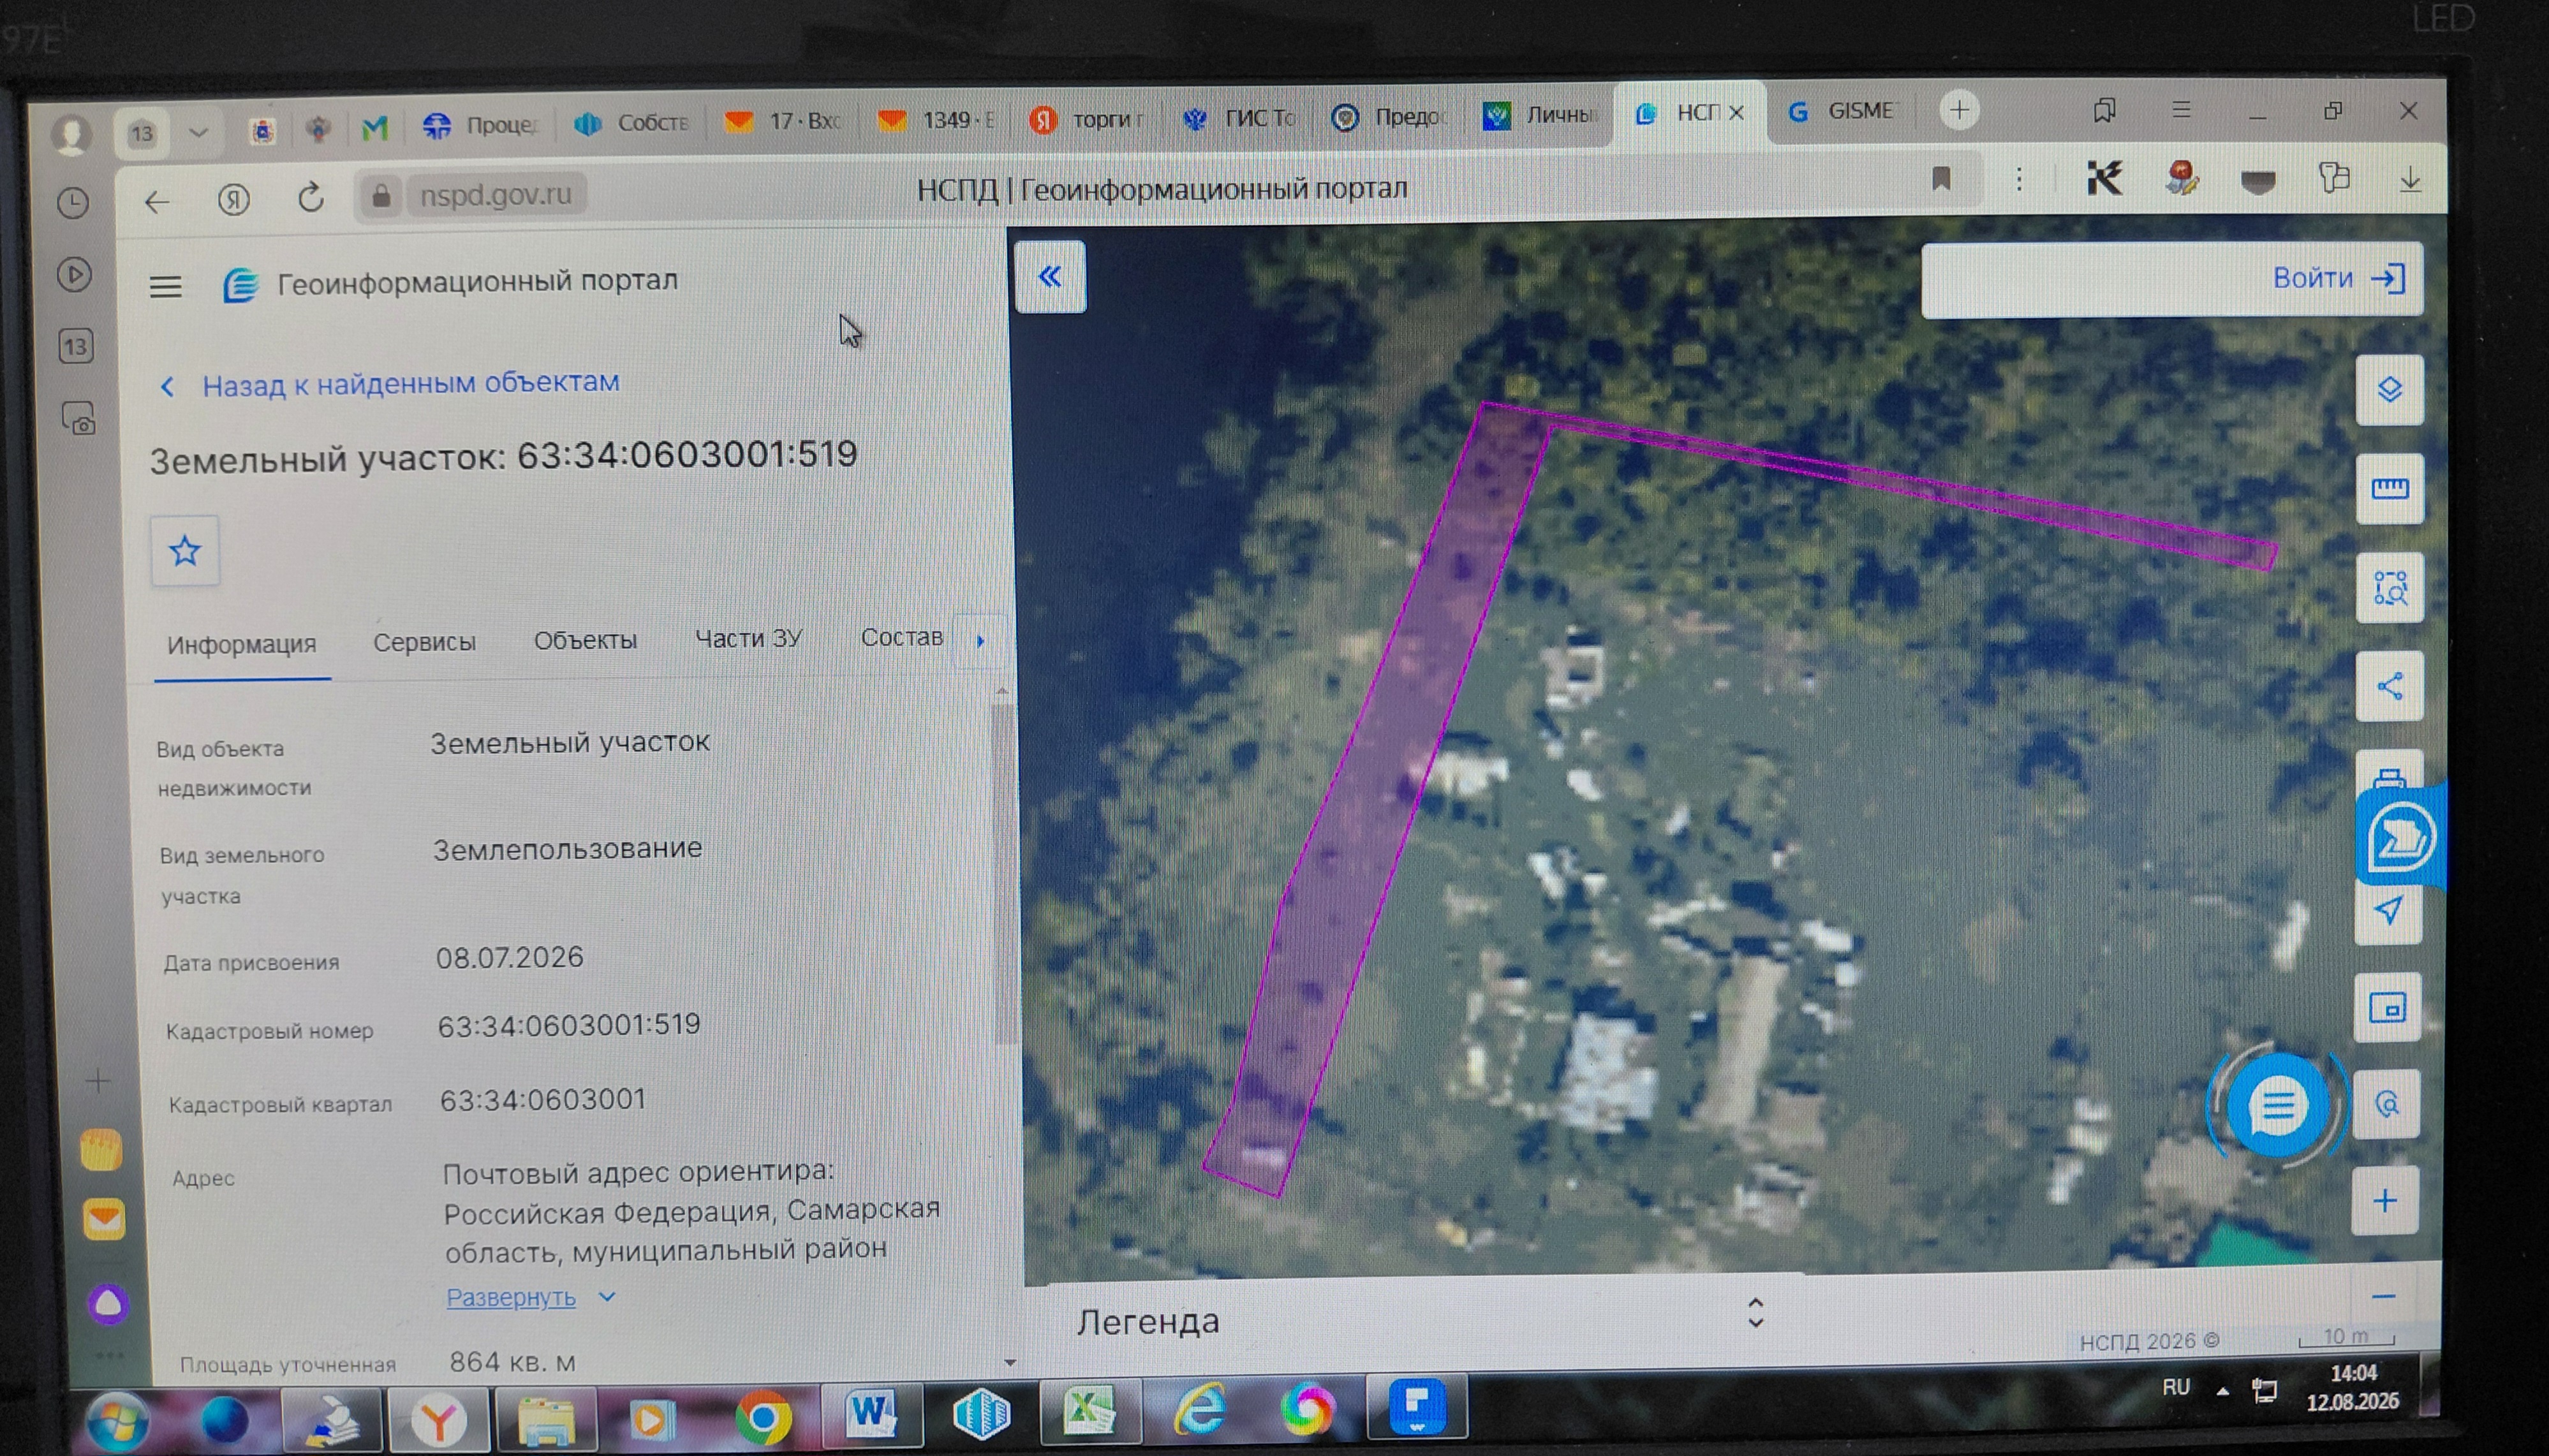Open the Части ЗУ tab
This screenshot has width=2549, height=1456.
(x=748, y=638)
